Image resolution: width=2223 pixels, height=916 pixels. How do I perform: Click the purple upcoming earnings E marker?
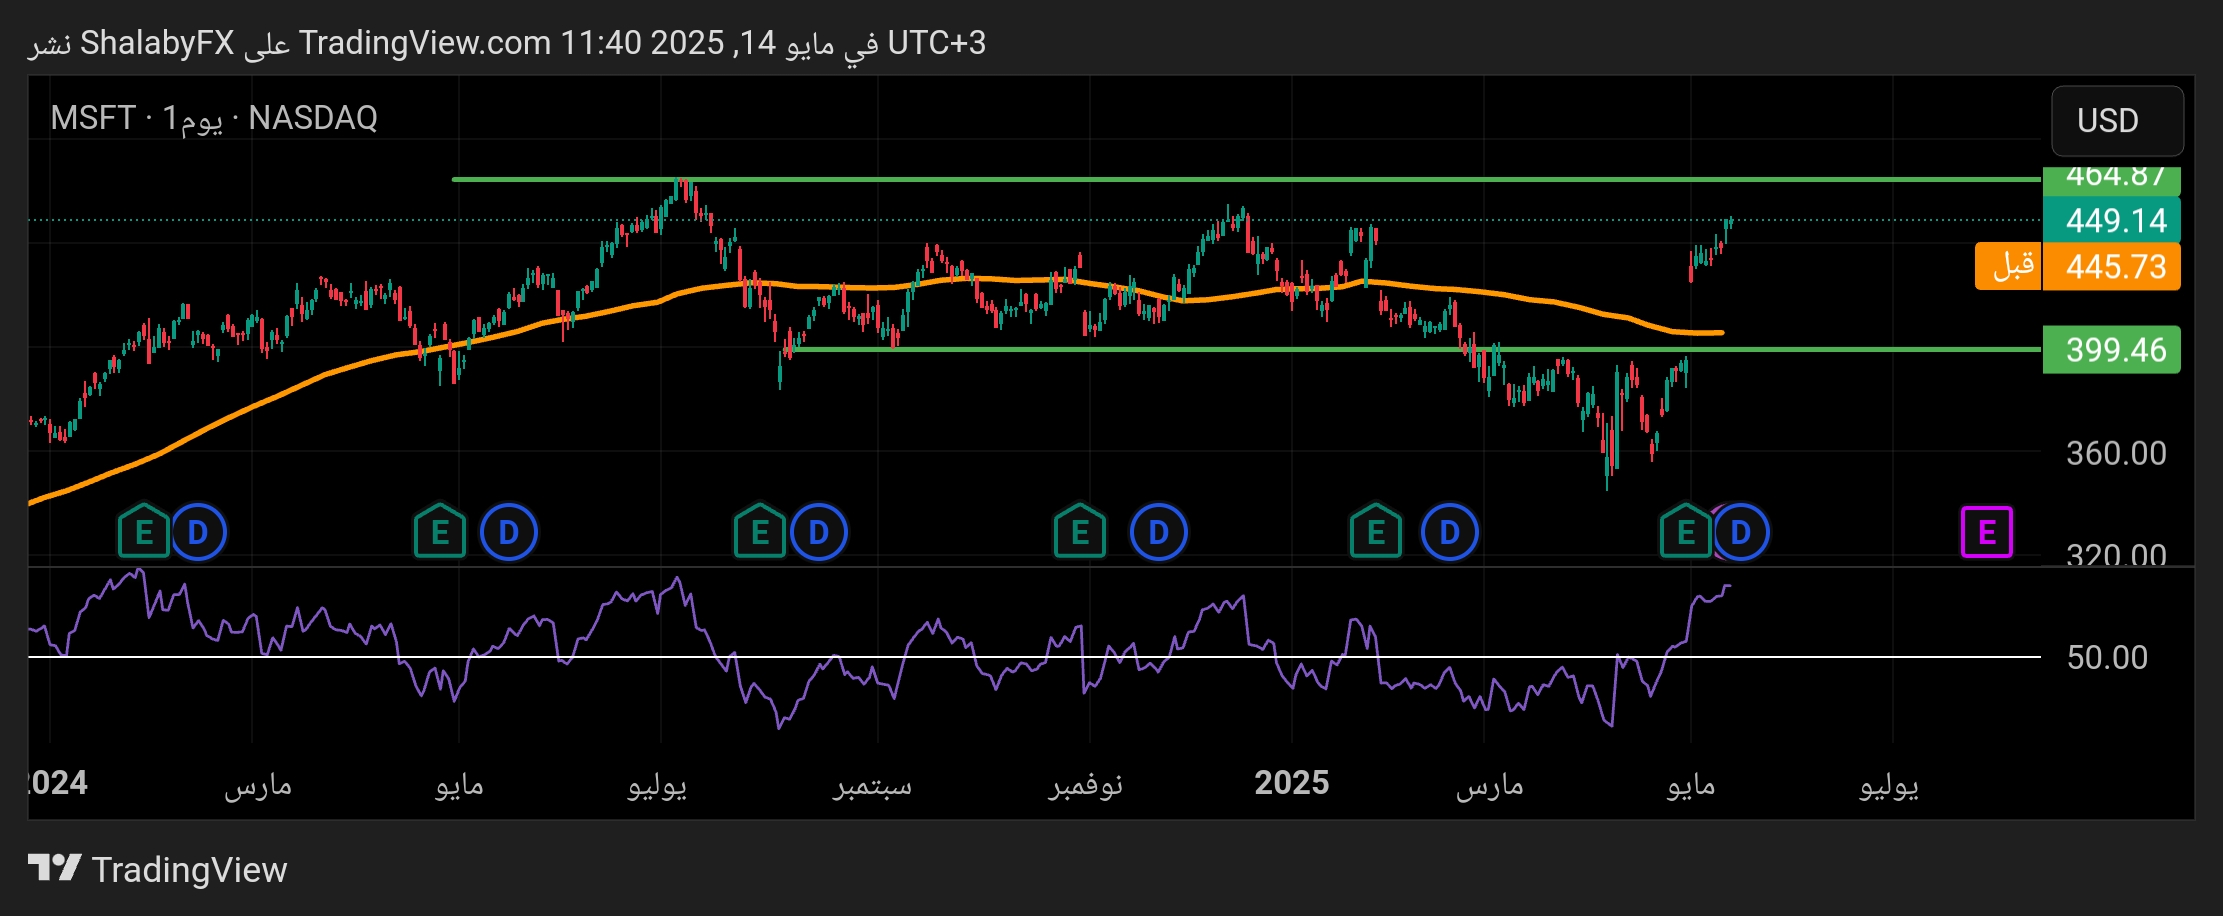pos(1987,532)
